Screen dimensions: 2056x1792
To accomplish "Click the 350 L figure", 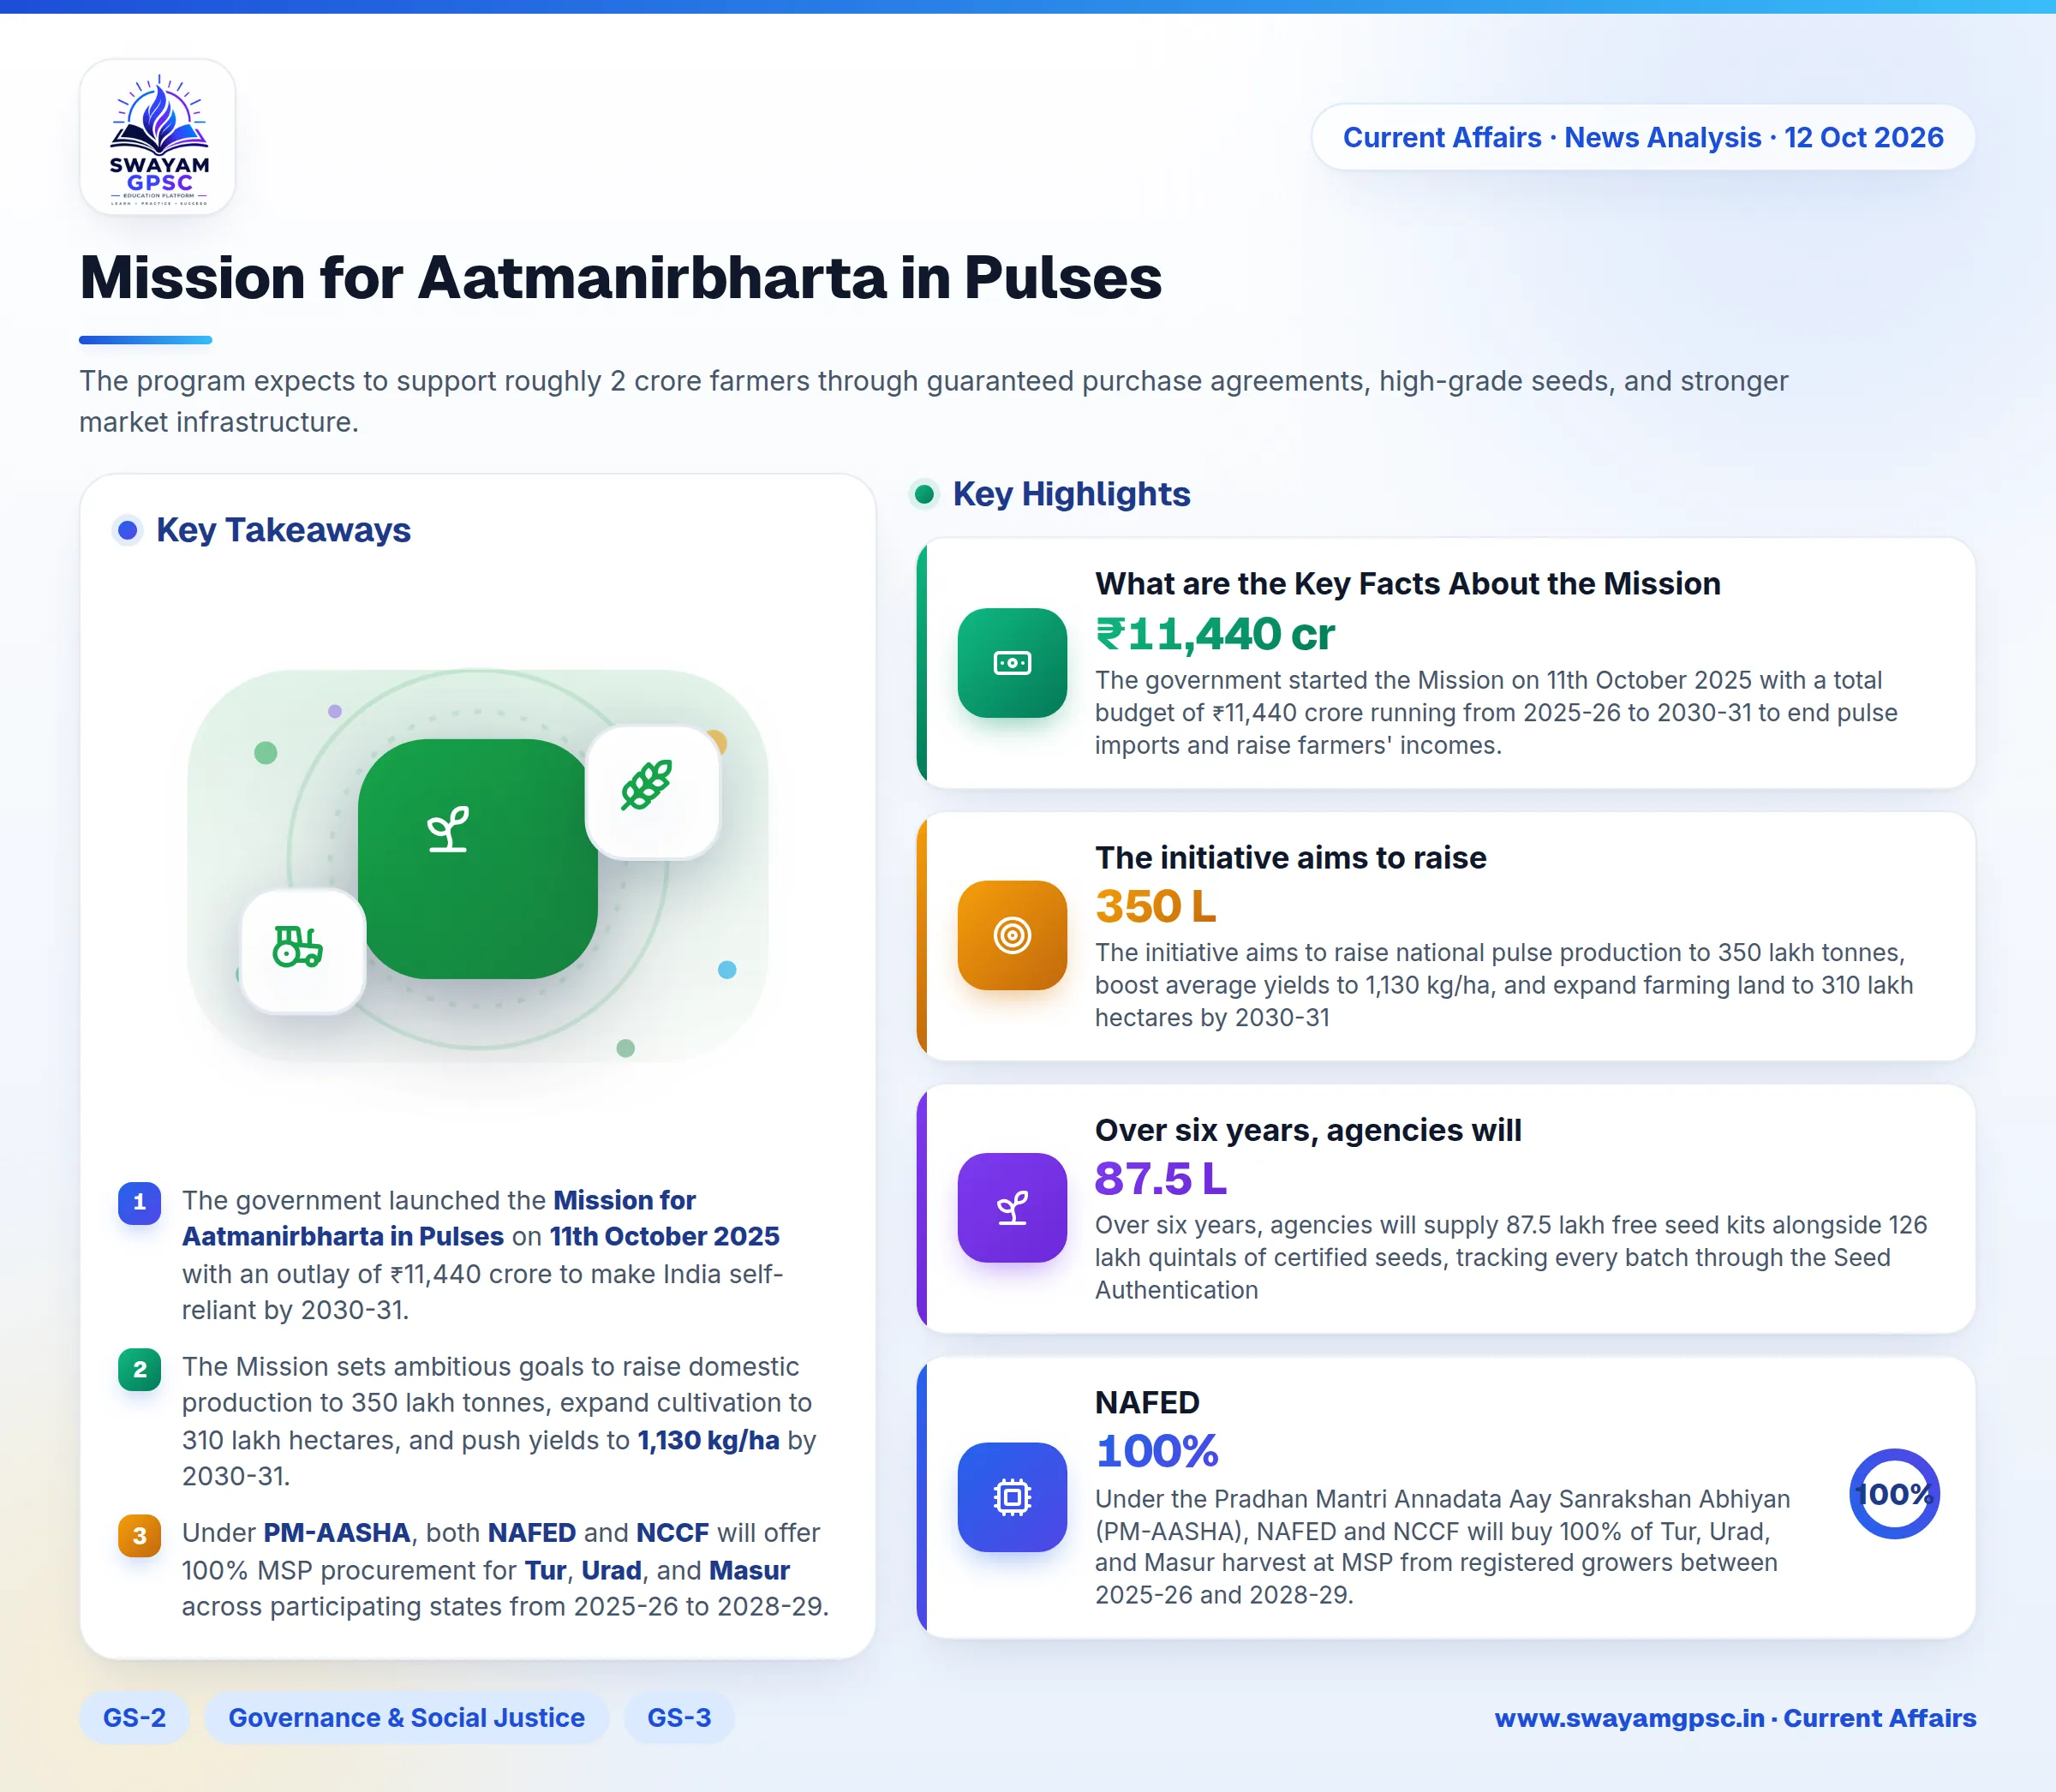I will point(1155,907).
